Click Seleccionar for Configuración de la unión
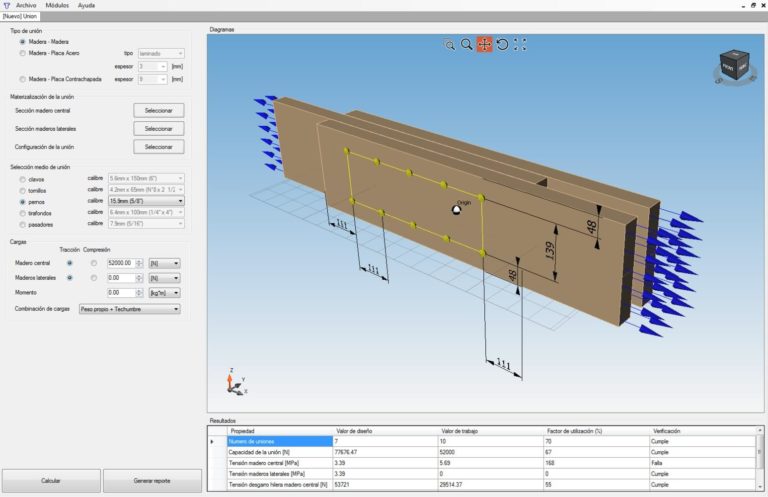768x497 pixels. (x=159, y=147)
